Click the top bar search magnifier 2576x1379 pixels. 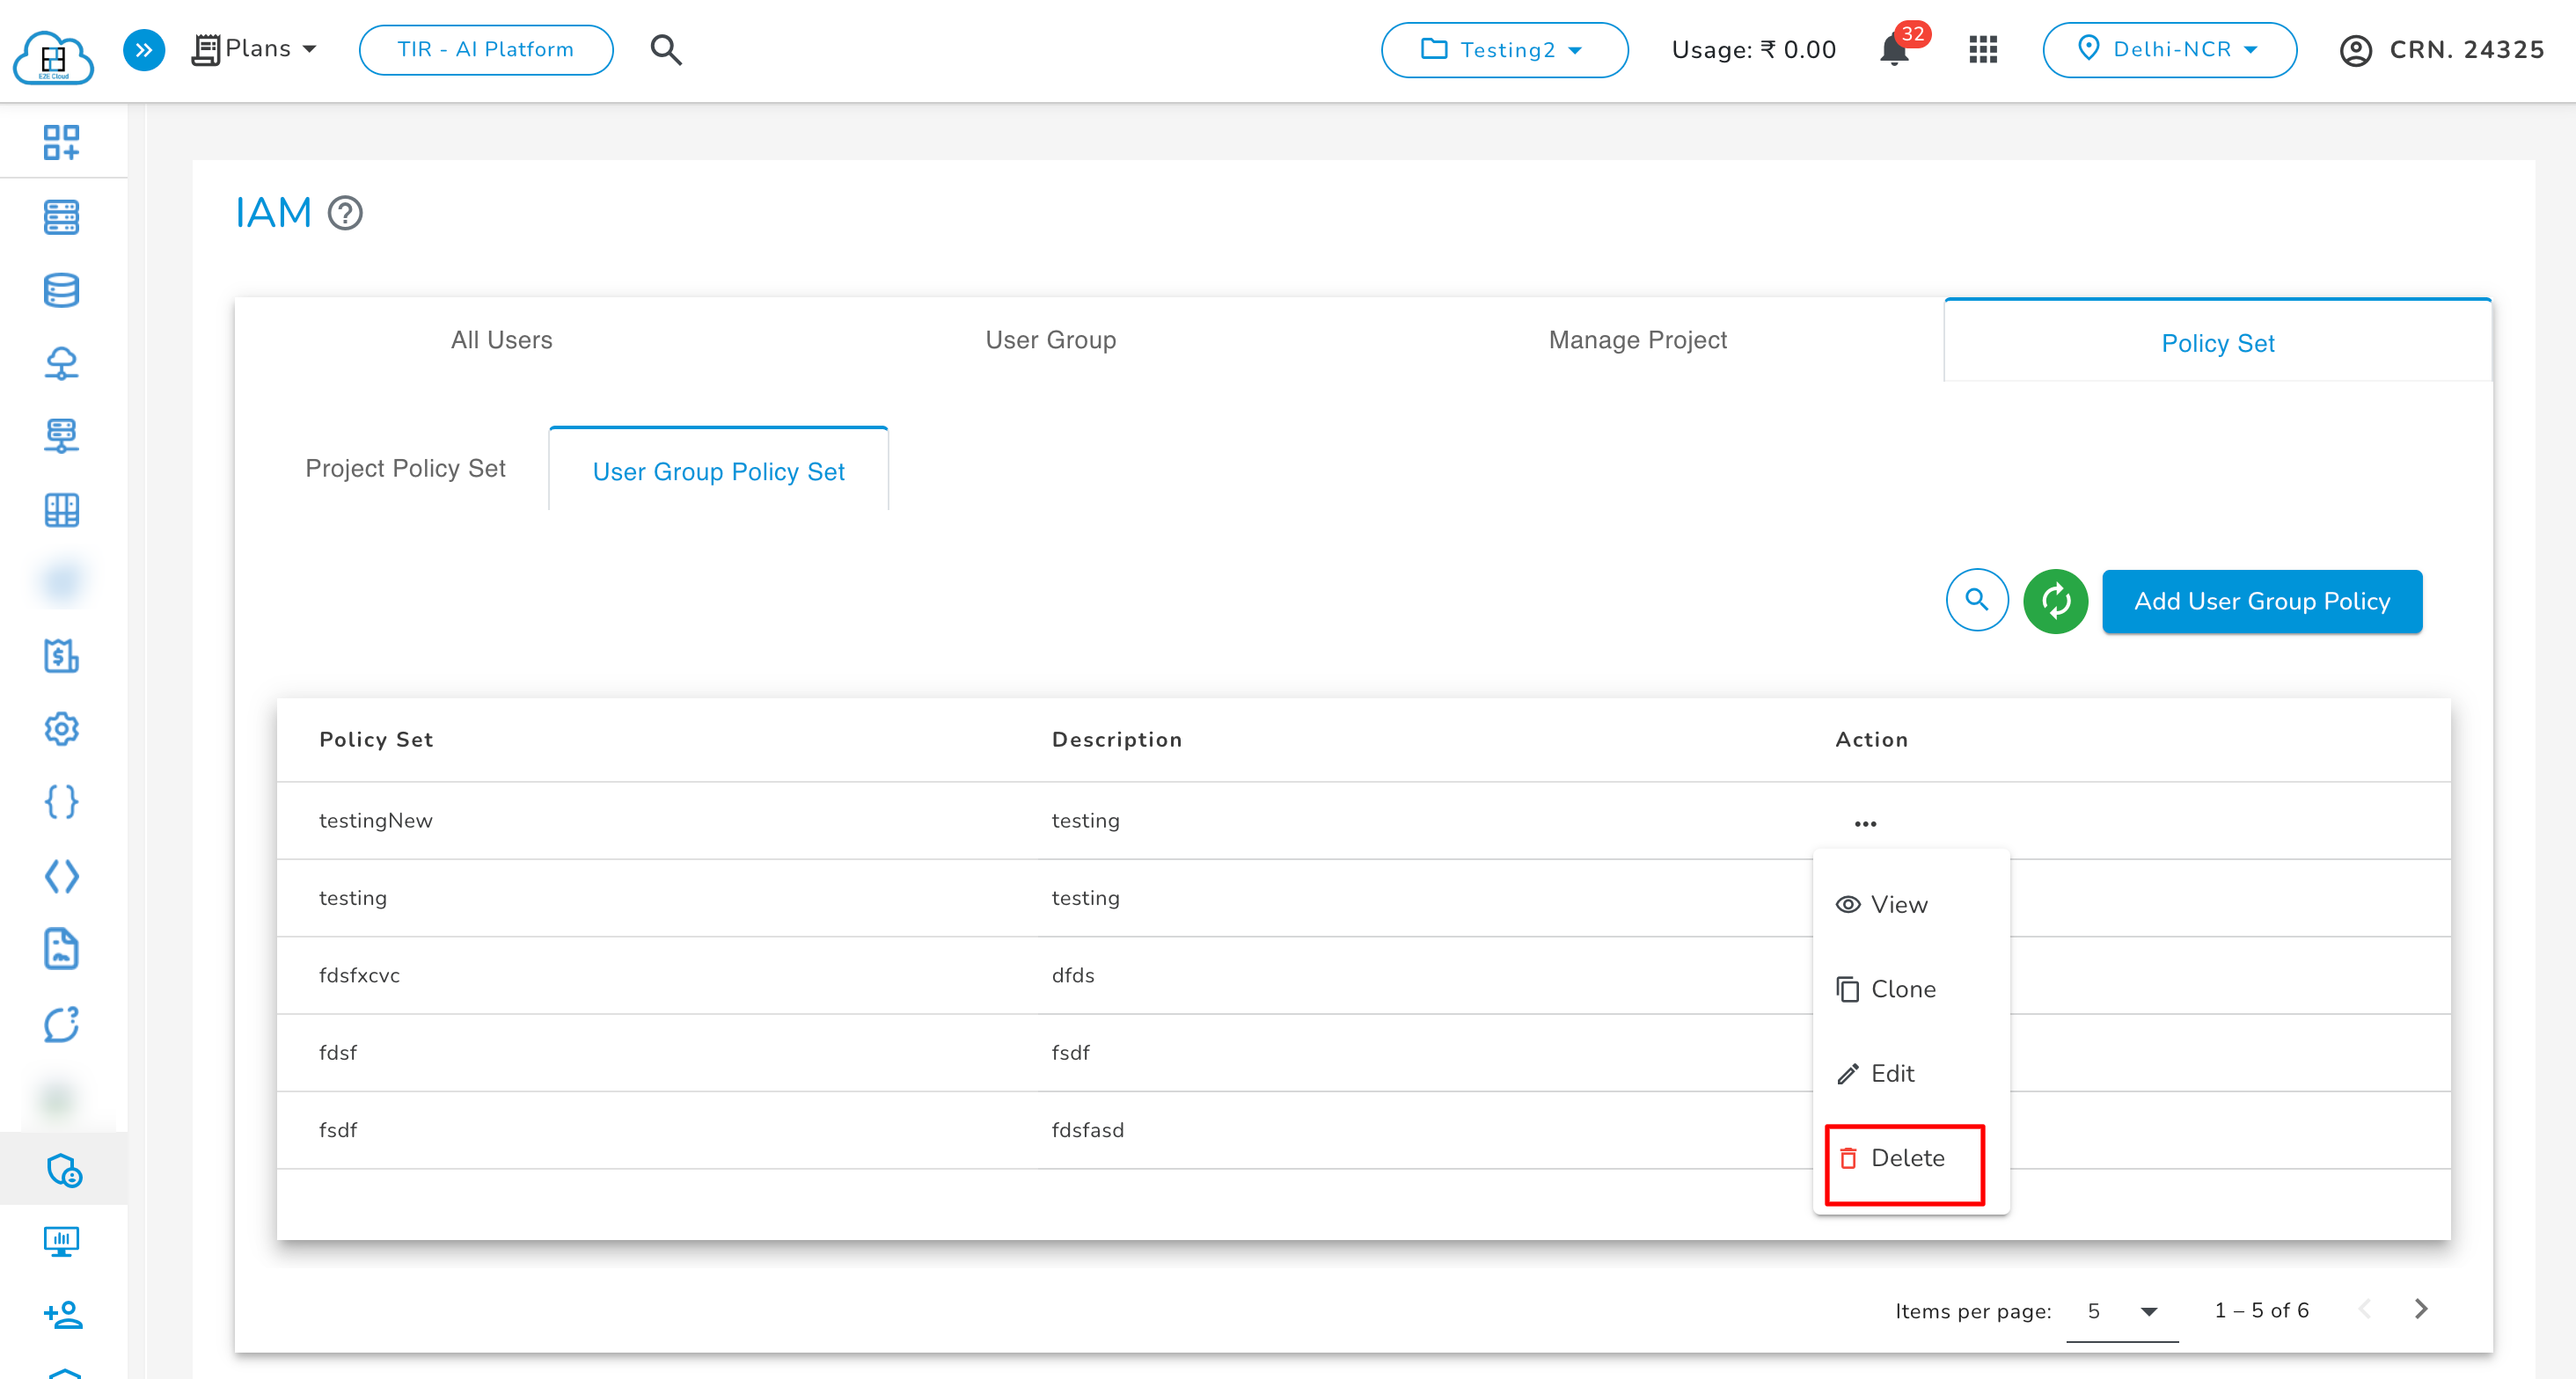click(x=666, y=50)
